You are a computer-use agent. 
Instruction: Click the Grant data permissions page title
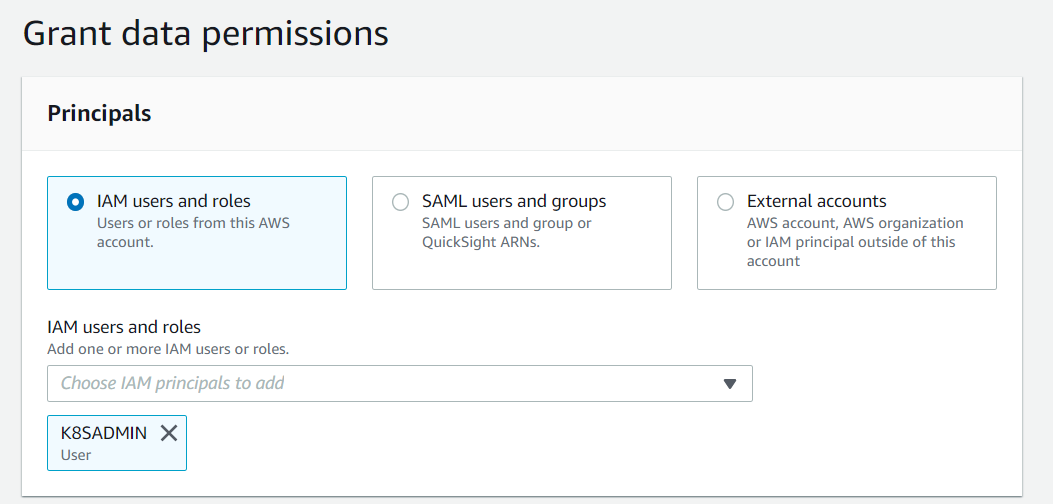205,33
